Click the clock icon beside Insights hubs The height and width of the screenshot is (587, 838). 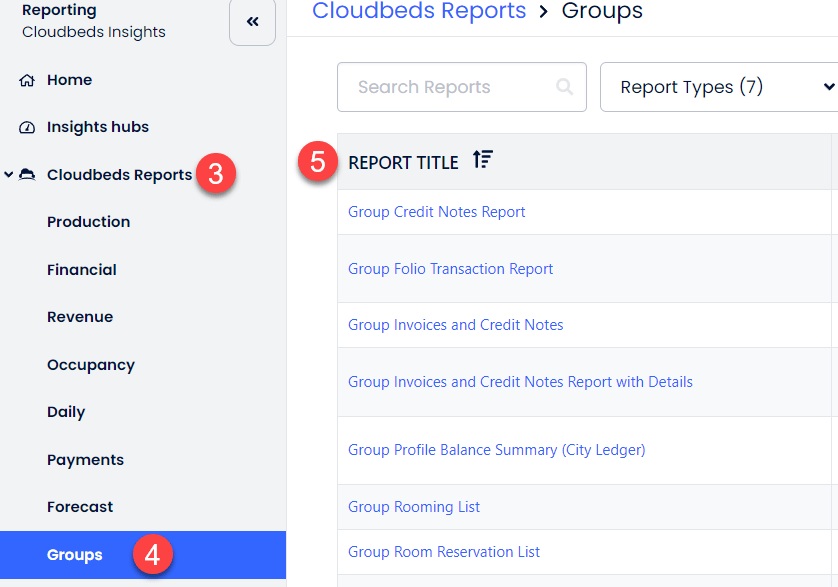pyautogui.click(x=25, y=127)
